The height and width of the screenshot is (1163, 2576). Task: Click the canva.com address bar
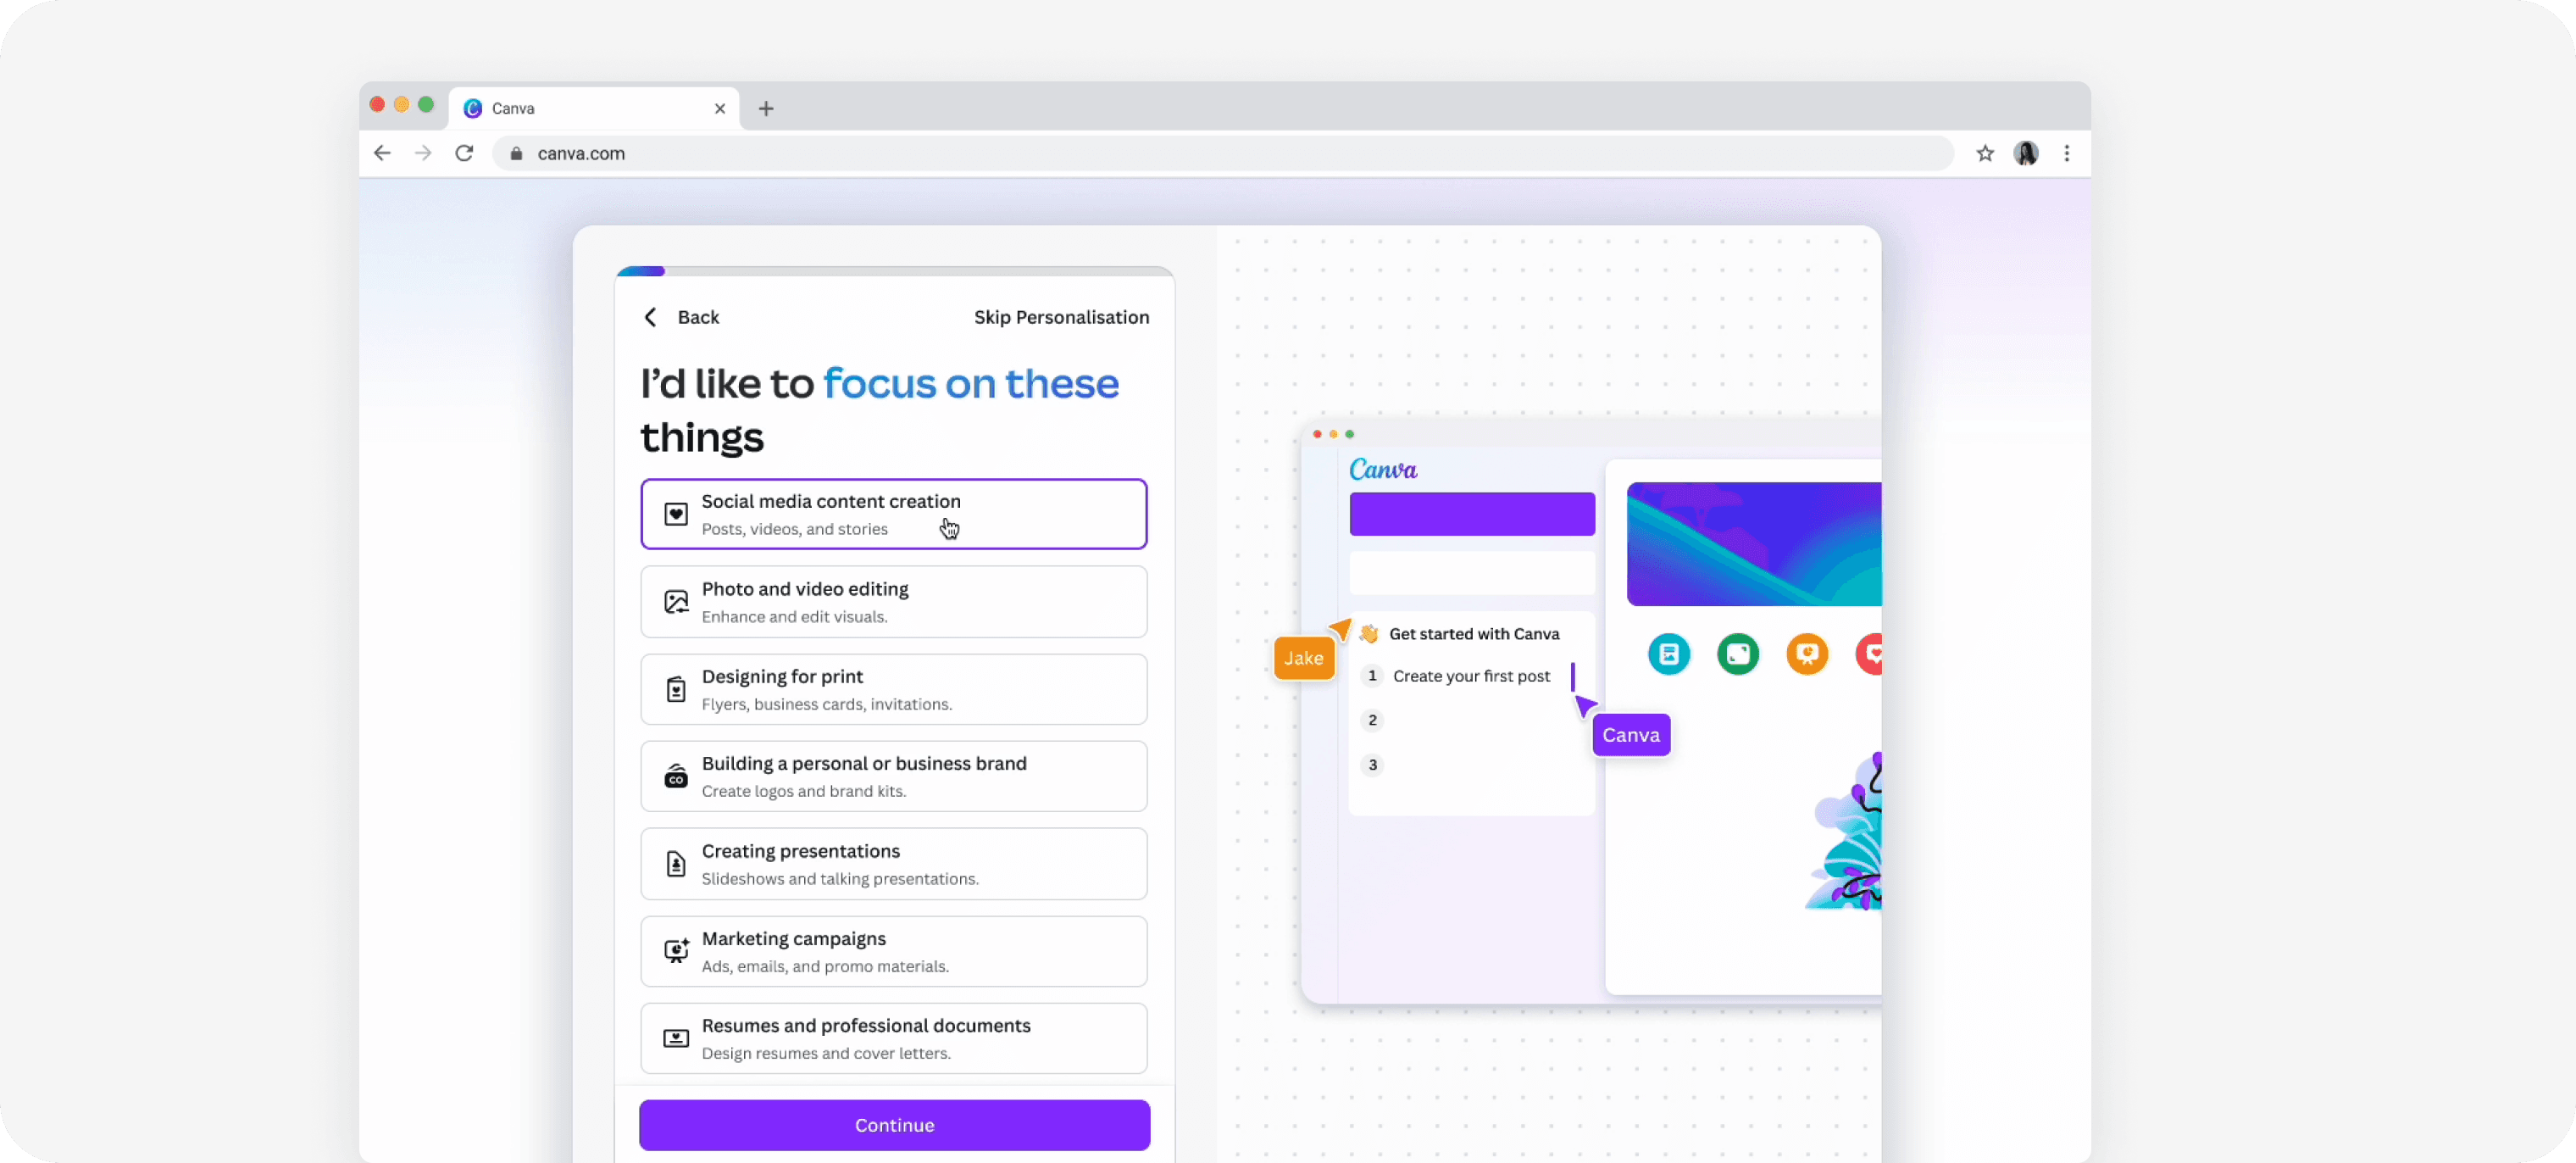pos(1222,153)
